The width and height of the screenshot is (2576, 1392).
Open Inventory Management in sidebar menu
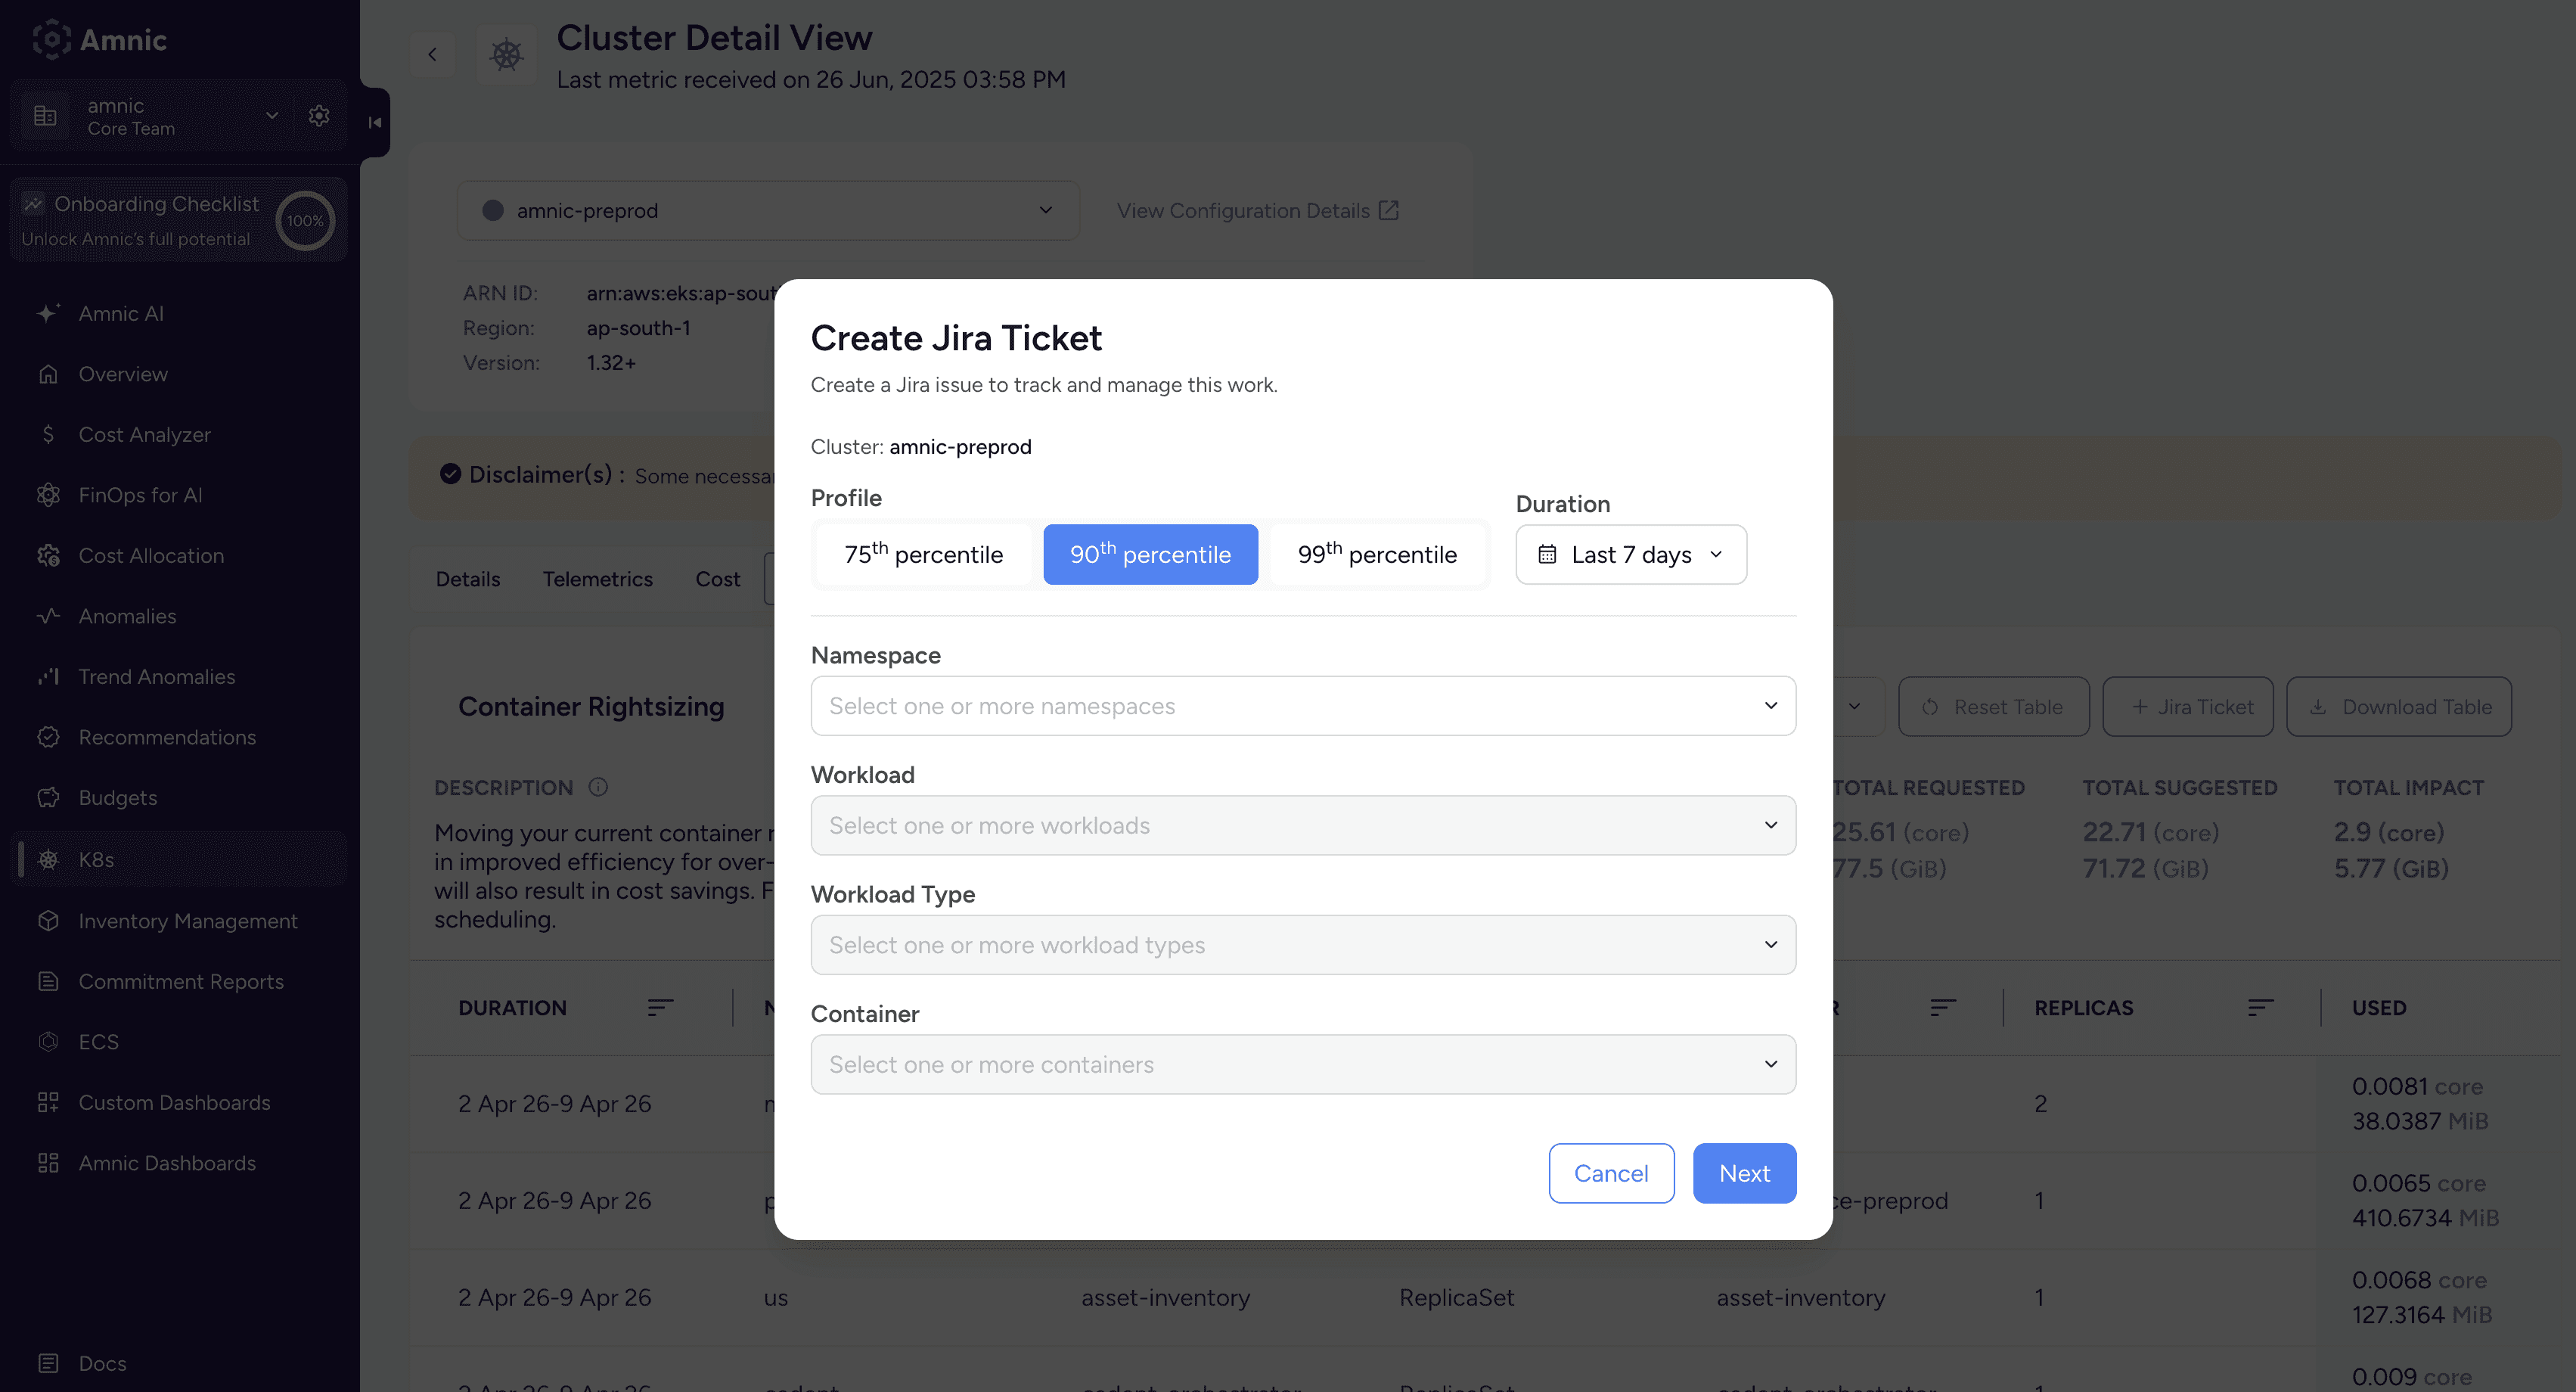point(188,920)
